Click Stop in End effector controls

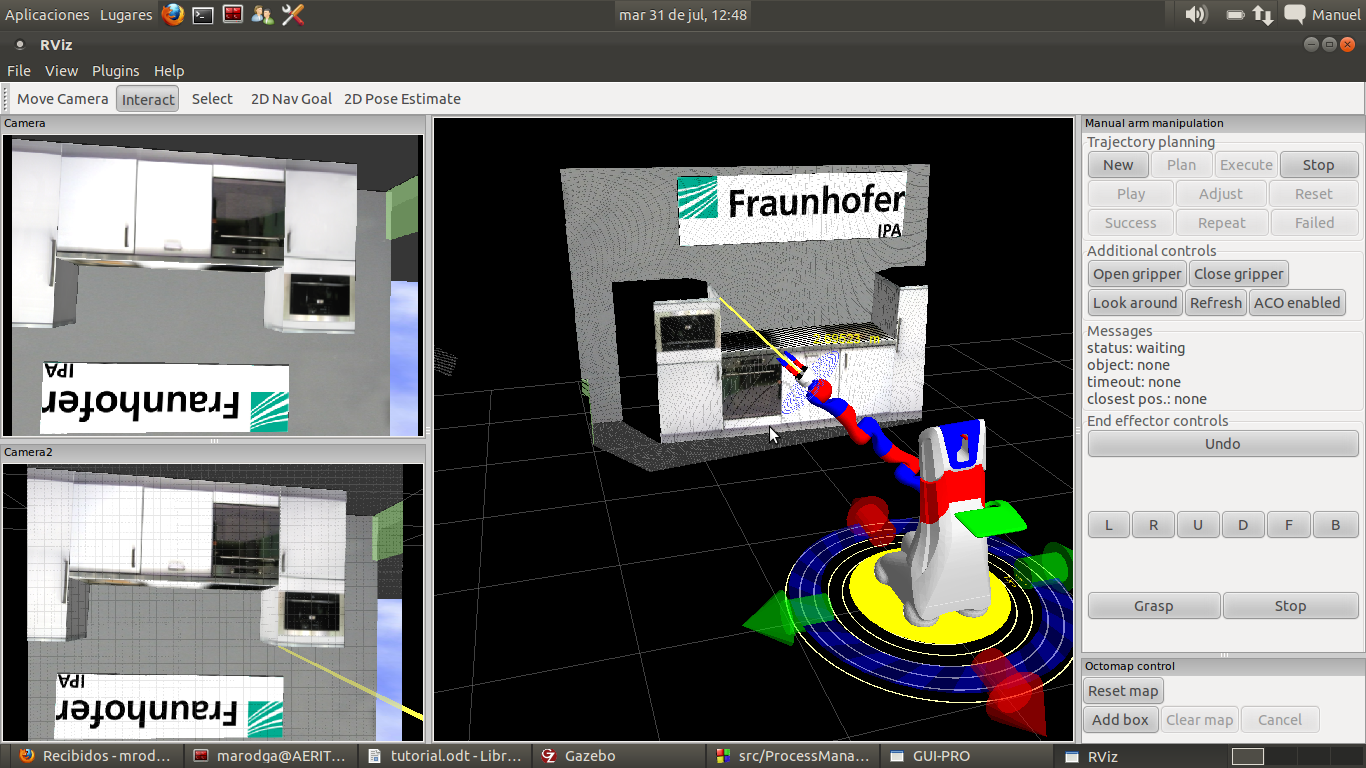tap(1290, 606)
